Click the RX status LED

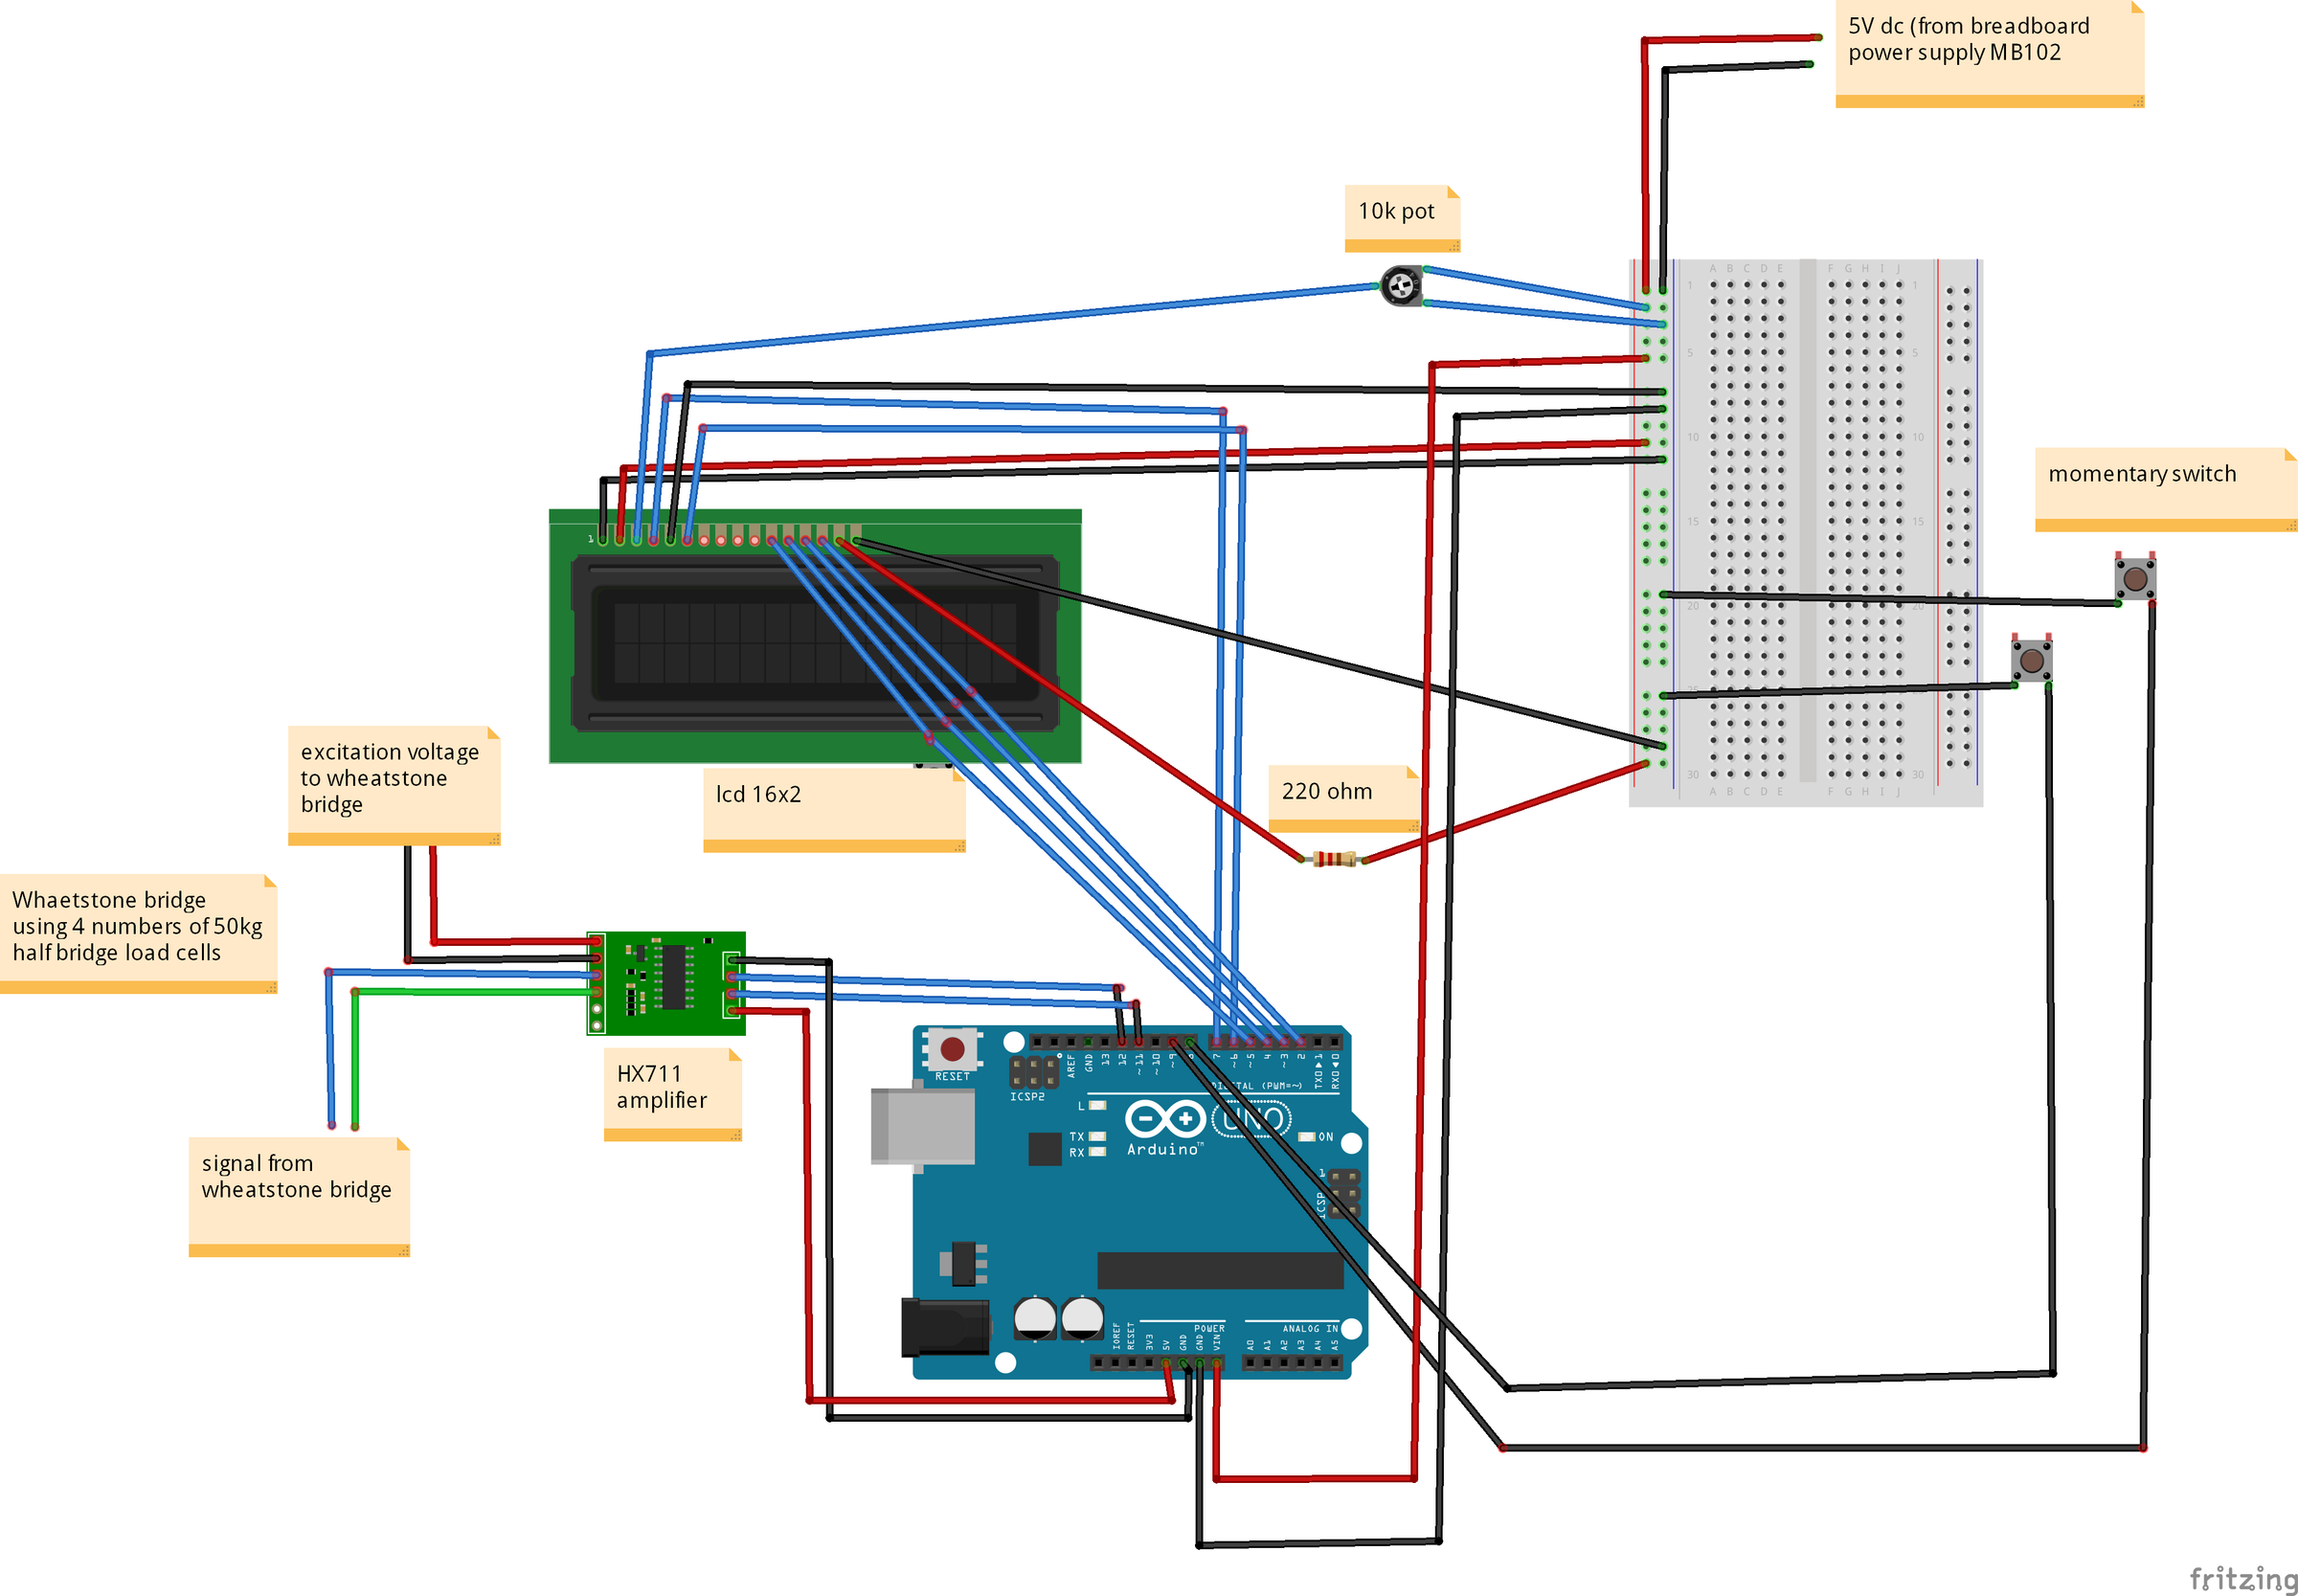(x=1096, y=1152)
